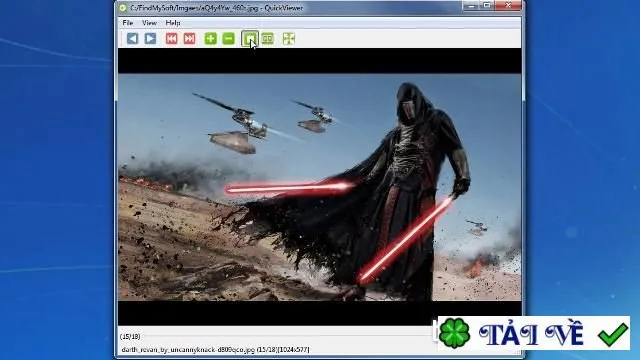Zoom in with the green plus icon
The height and width of the screenshot is (360, 640).
211,39
